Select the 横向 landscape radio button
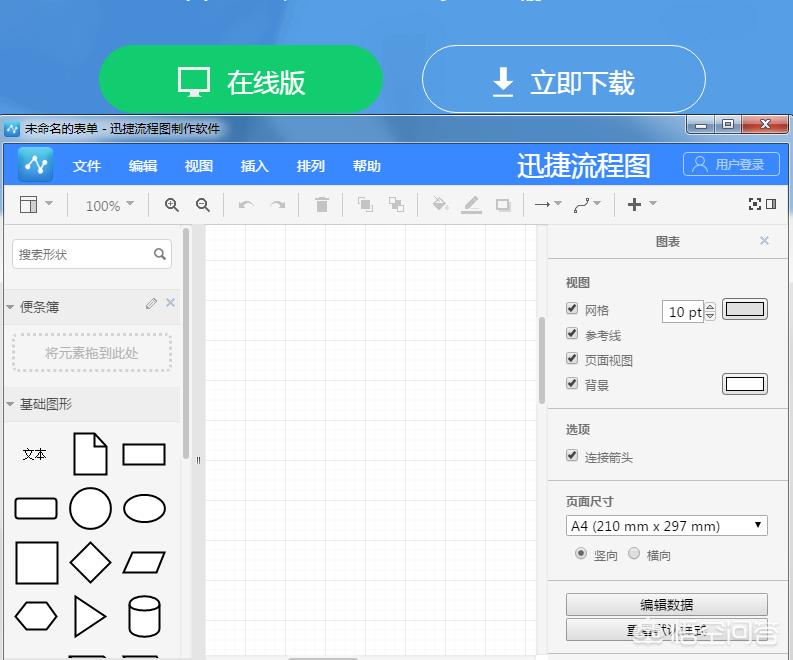 (634, 553)
